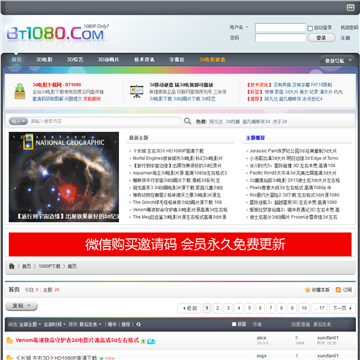Jump to last page ...17

(319, 308)
